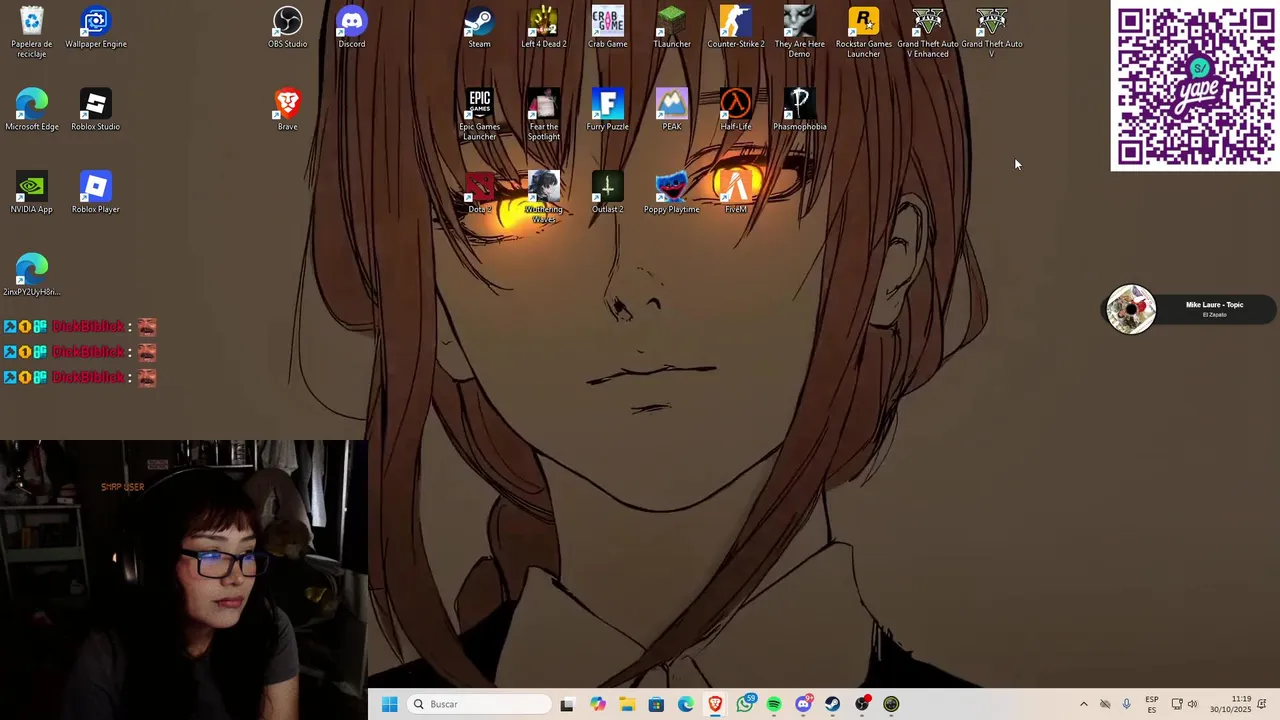Click the microphone tray icon
1280x720 pixels.
(1126, 704)
